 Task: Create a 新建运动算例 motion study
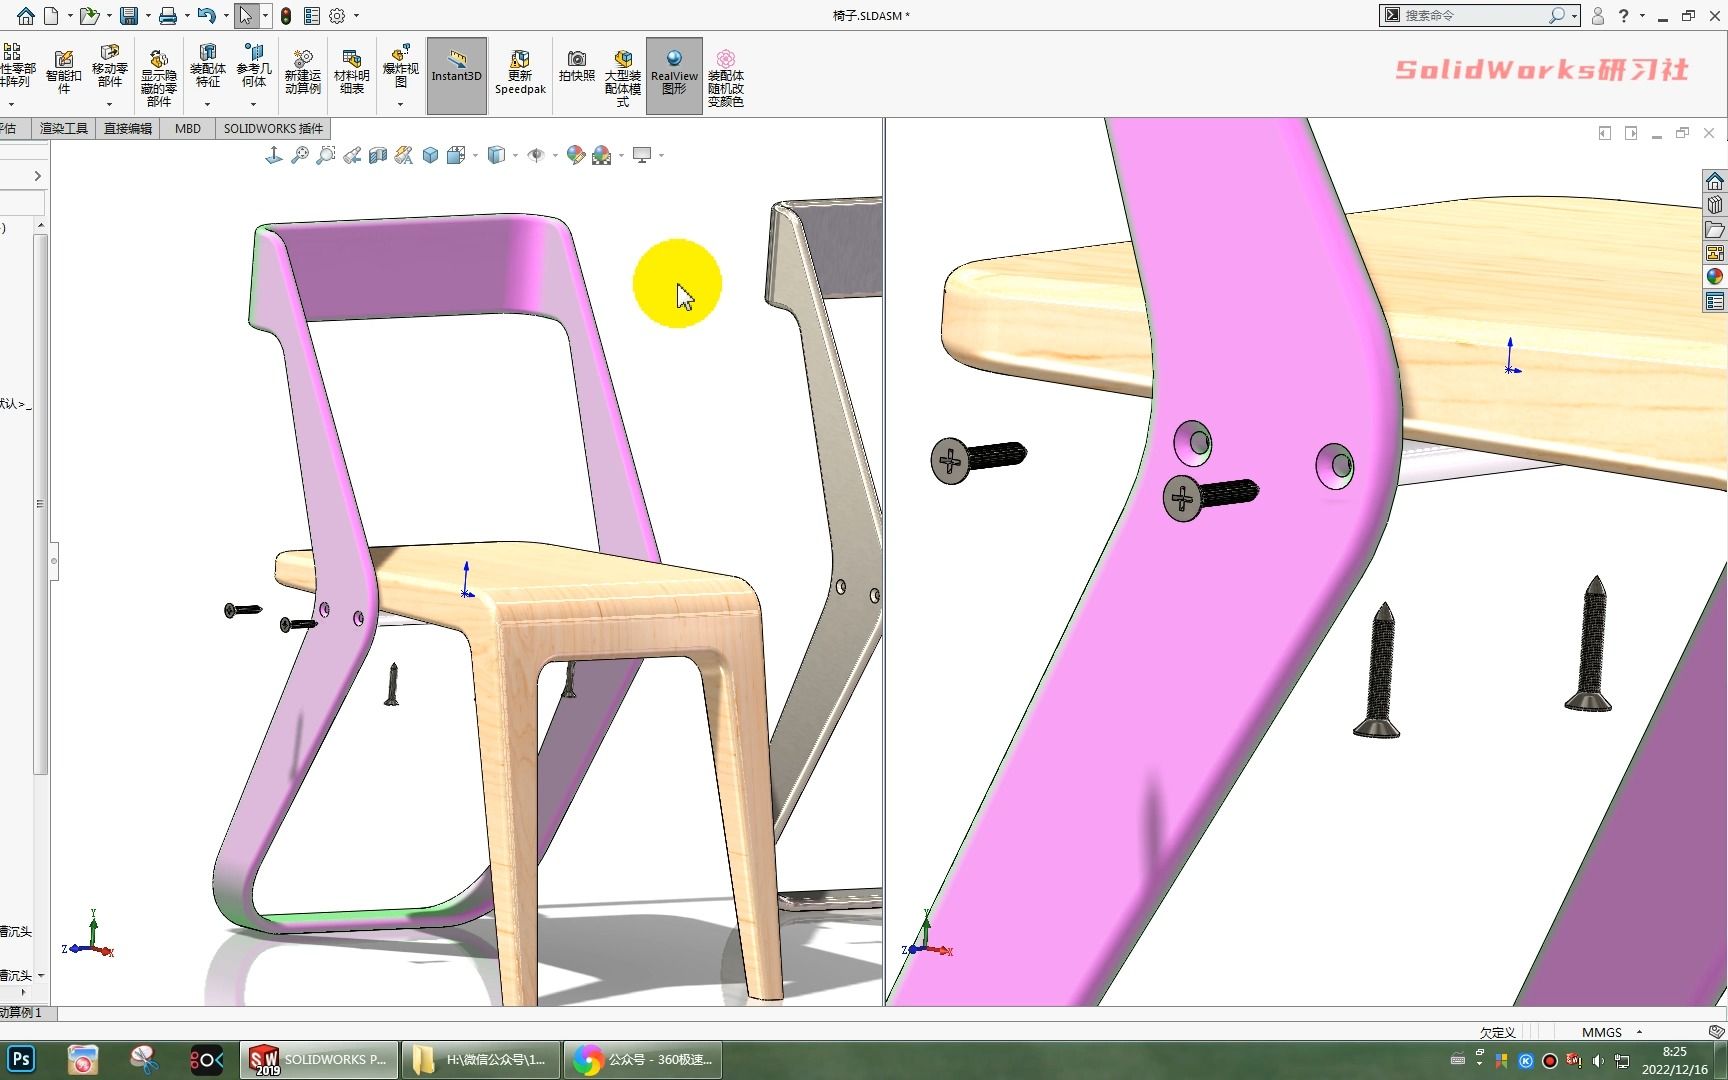pos(303,70)
